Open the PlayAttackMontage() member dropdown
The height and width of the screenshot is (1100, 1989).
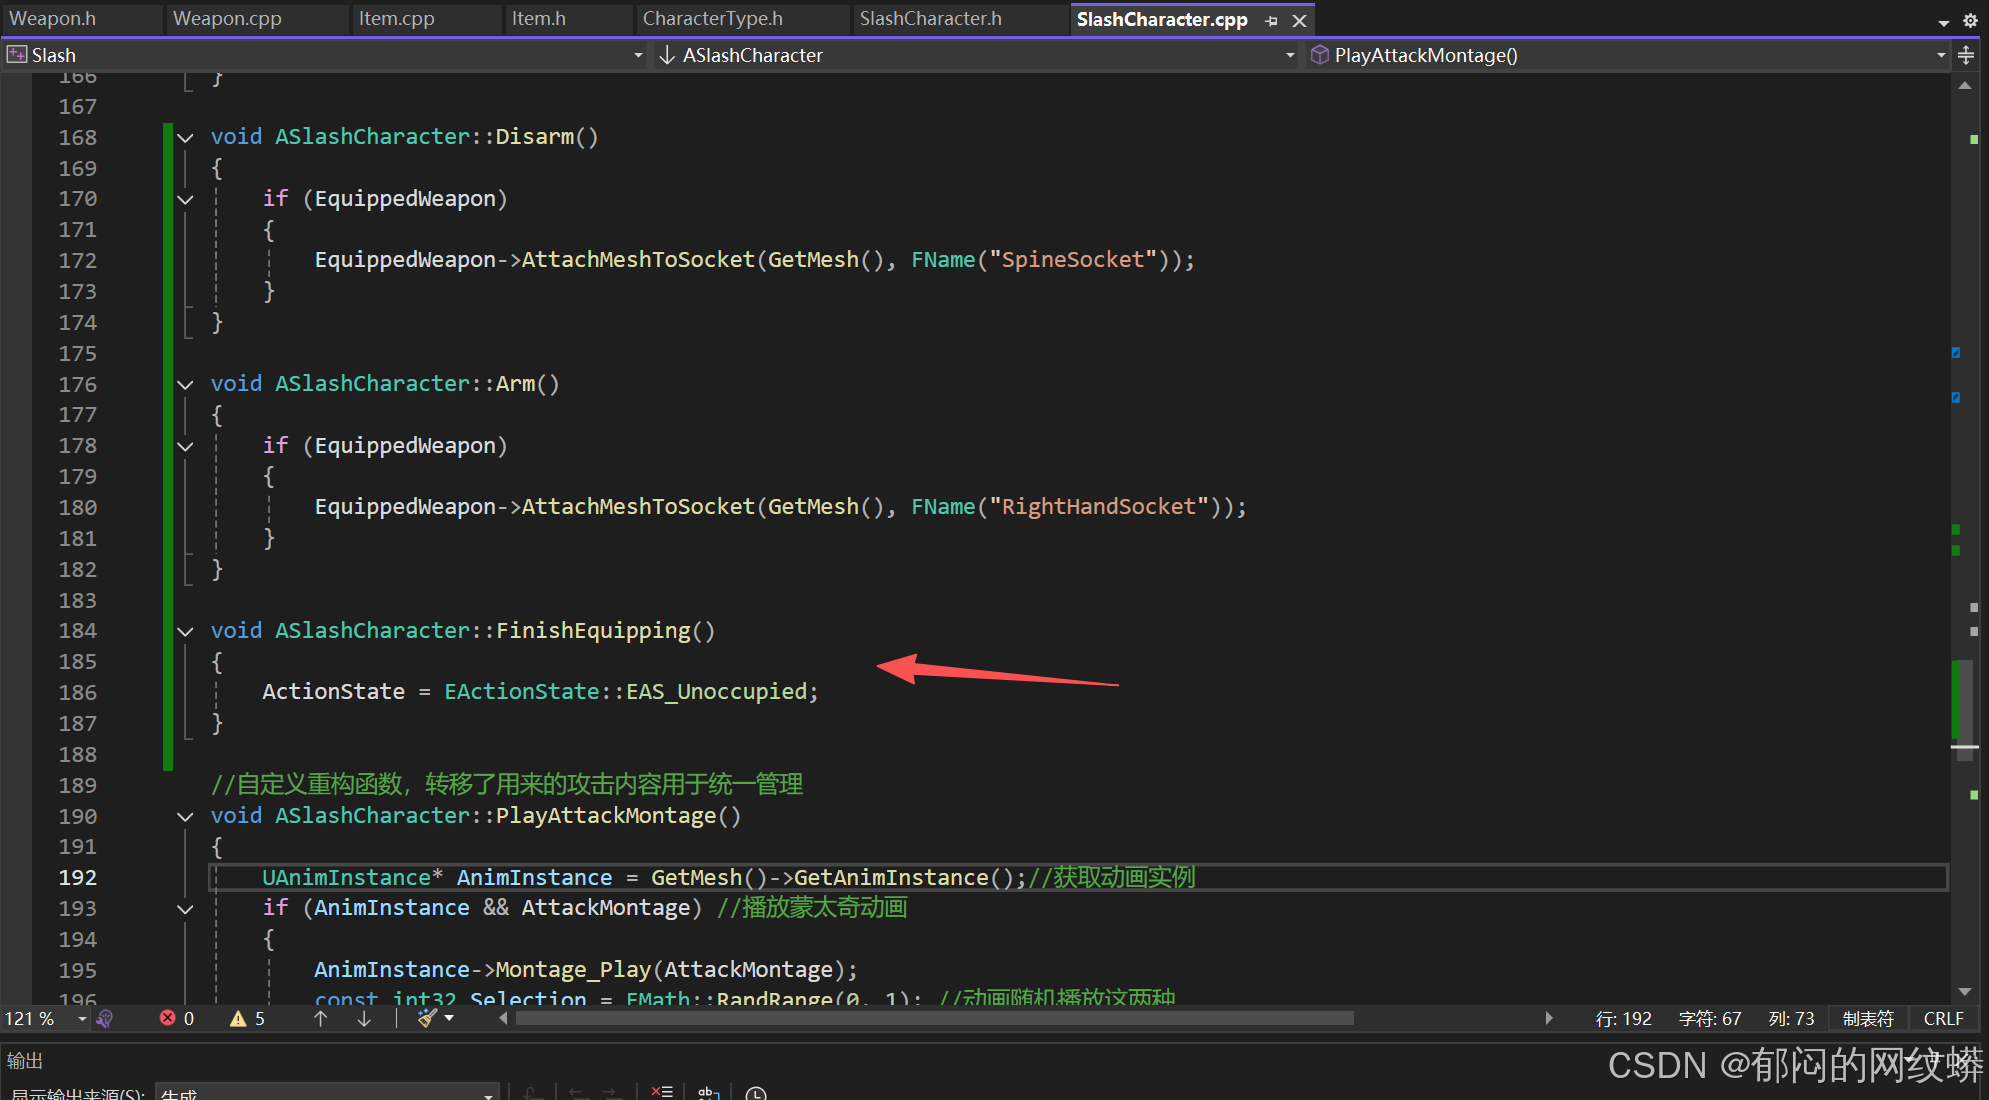(1940, 55)
